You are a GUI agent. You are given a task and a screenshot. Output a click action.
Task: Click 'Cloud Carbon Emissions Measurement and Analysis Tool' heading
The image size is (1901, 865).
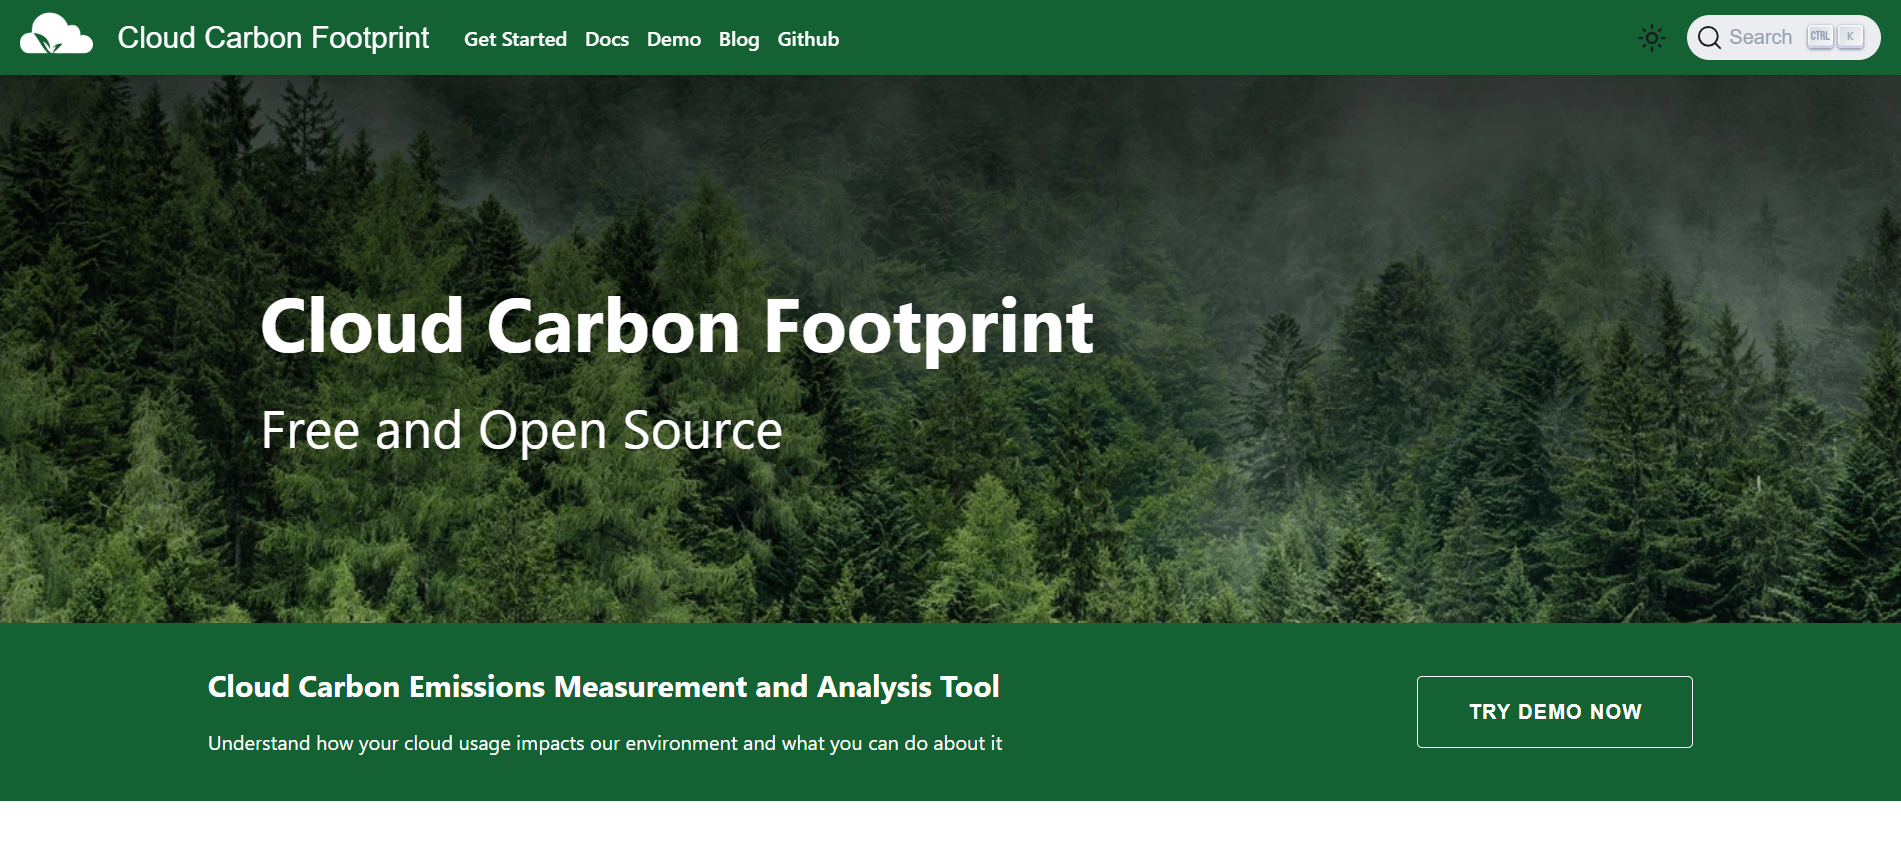pos(603,687)
